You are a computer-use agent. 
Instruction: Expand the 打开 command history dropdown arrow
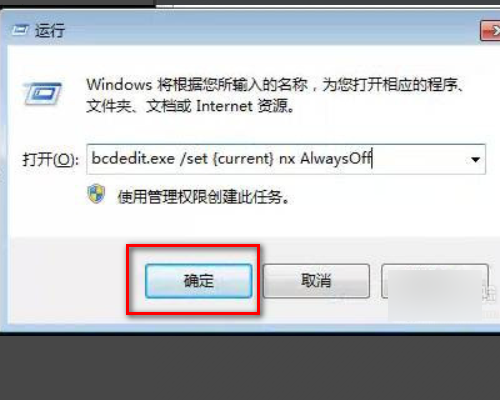(x=475, y=160)
